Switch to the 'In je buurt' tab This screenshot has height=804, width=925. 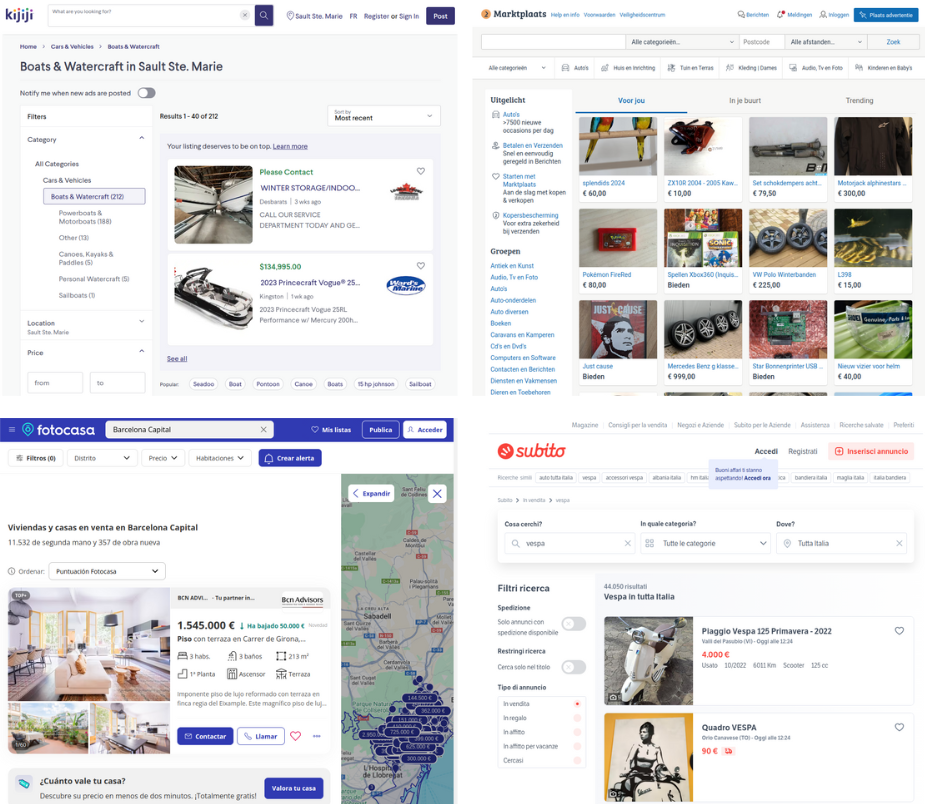click(744, 101)
